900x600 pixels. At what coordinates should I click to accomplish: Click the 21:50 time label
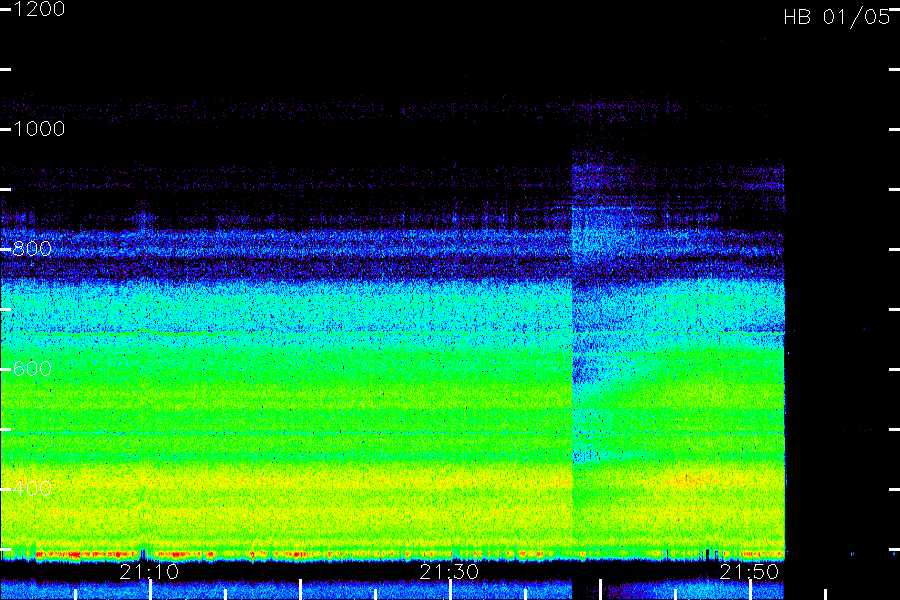point(749,572)
